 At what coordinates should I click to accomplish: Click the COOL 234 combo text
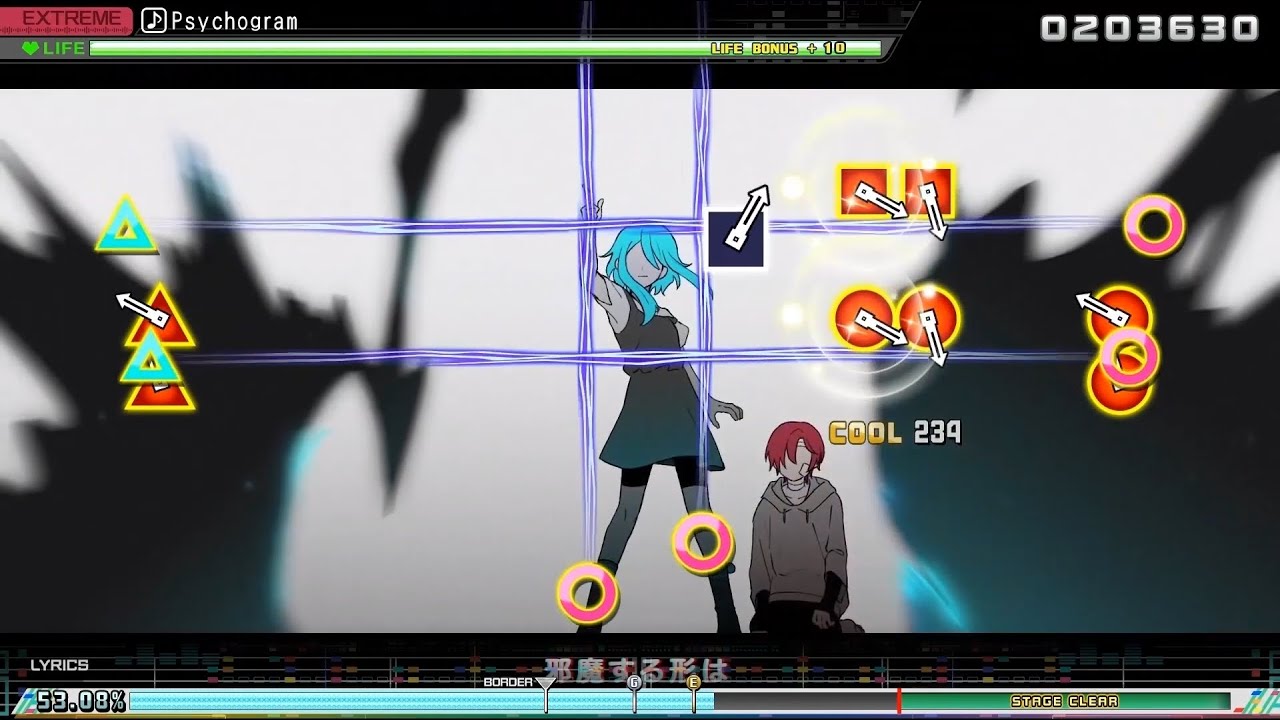895,432
